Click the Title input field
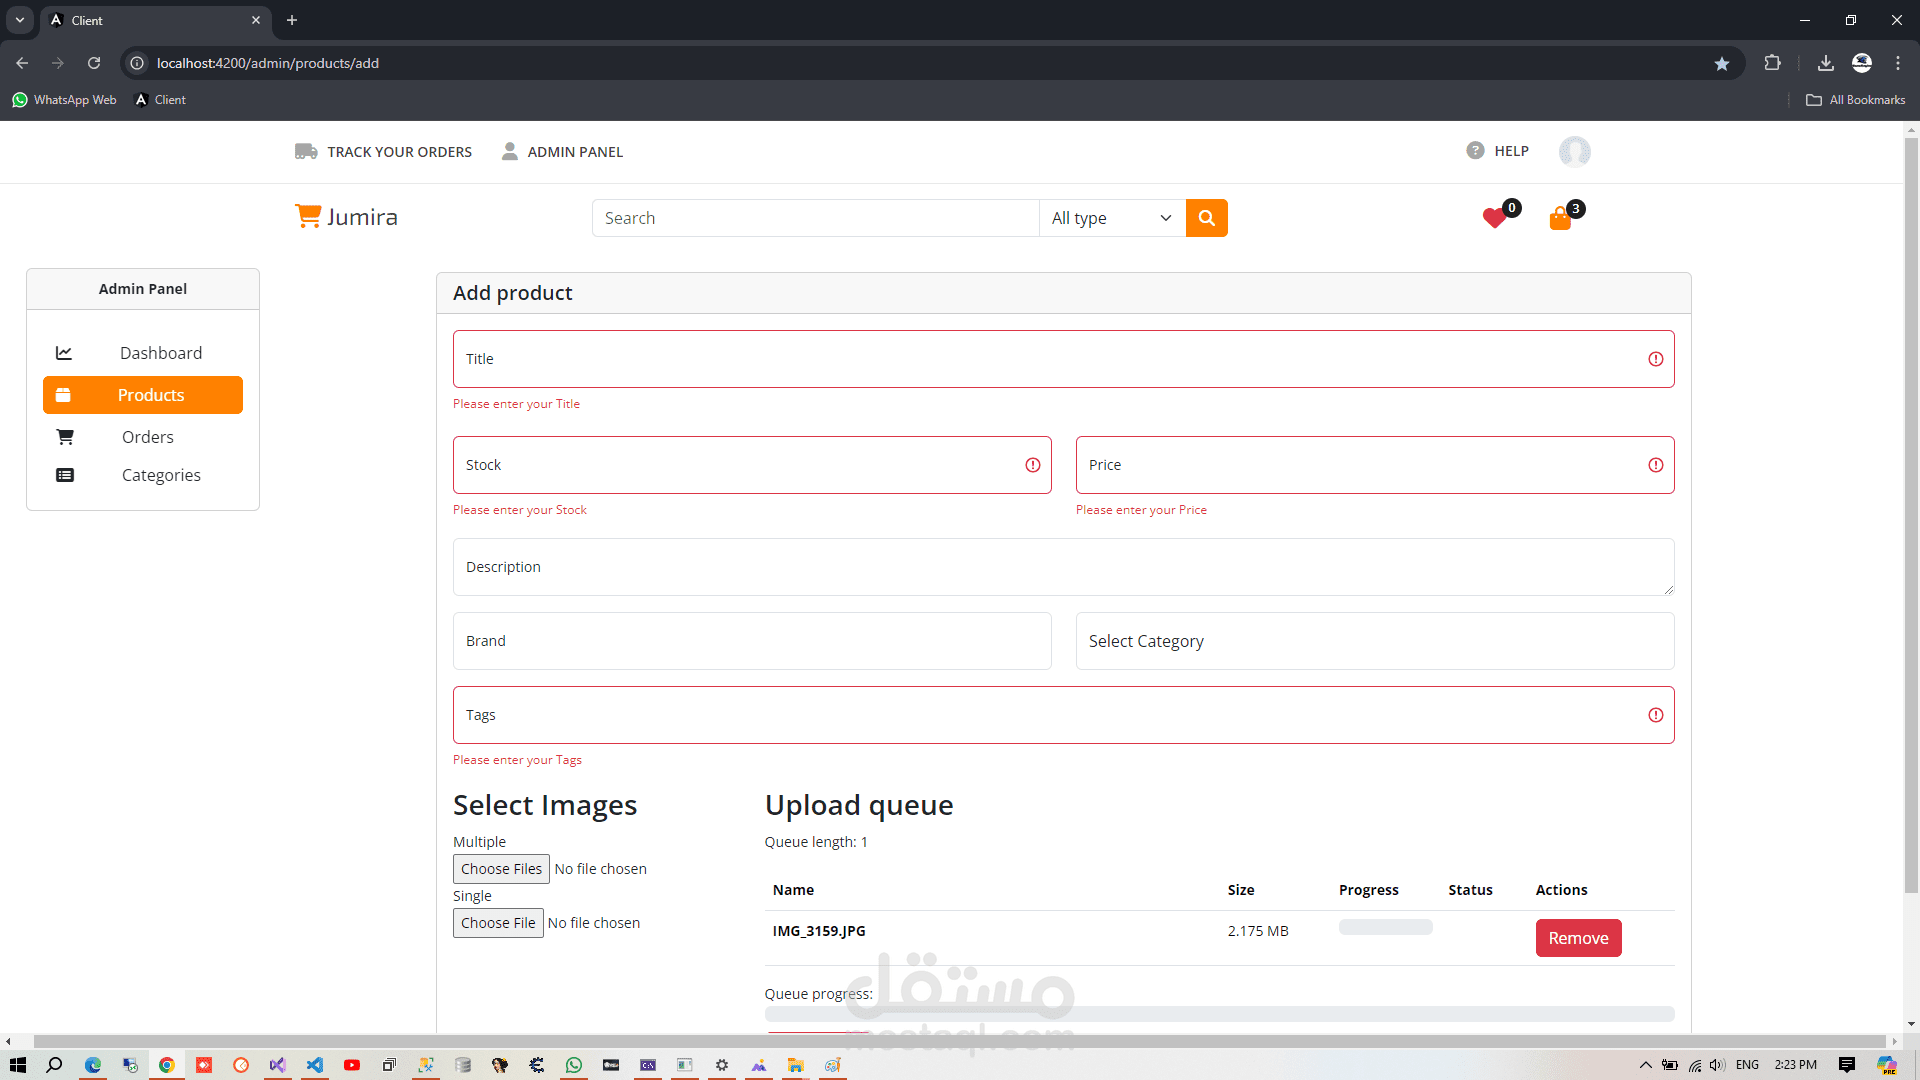 (x=1050, y=359)
